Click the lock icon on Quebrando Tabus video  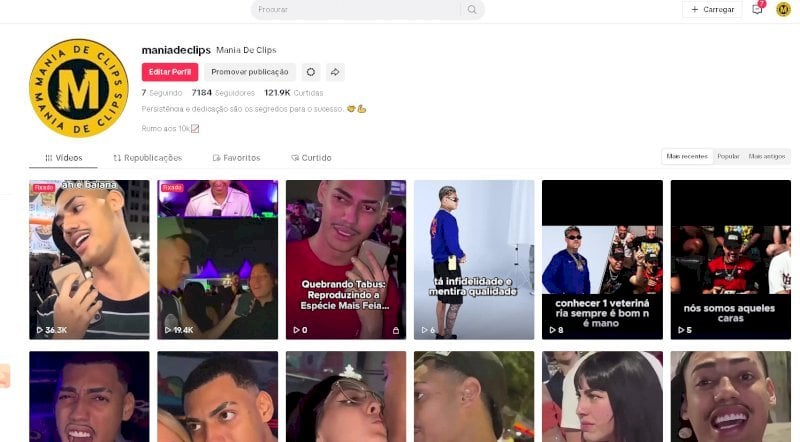(x=395, y=330)
